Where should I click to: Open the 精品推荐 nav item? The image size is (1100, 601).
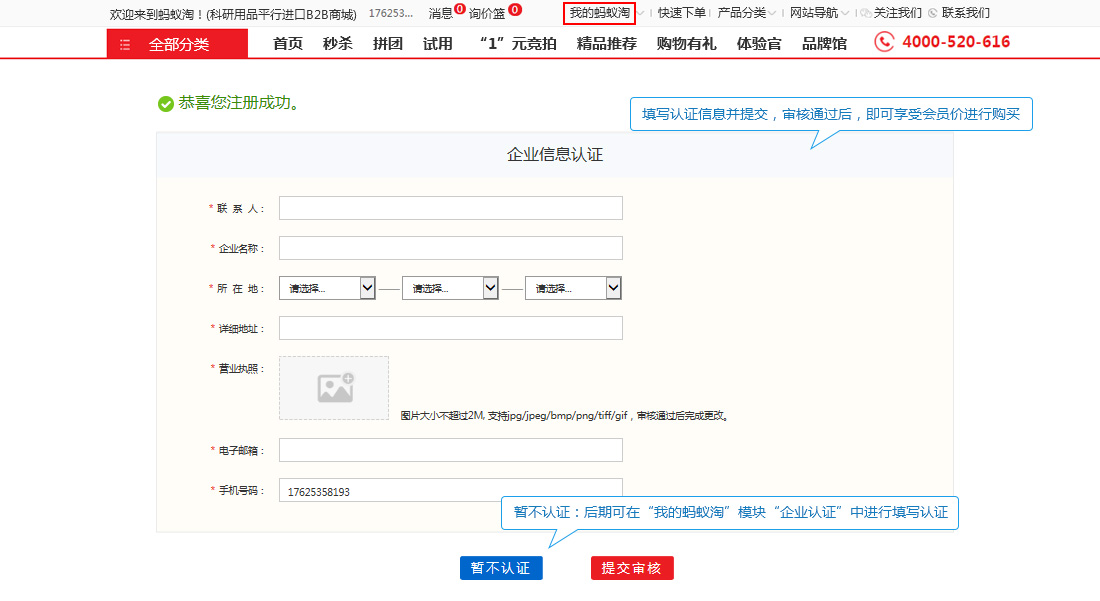click(x=607, y=43)
